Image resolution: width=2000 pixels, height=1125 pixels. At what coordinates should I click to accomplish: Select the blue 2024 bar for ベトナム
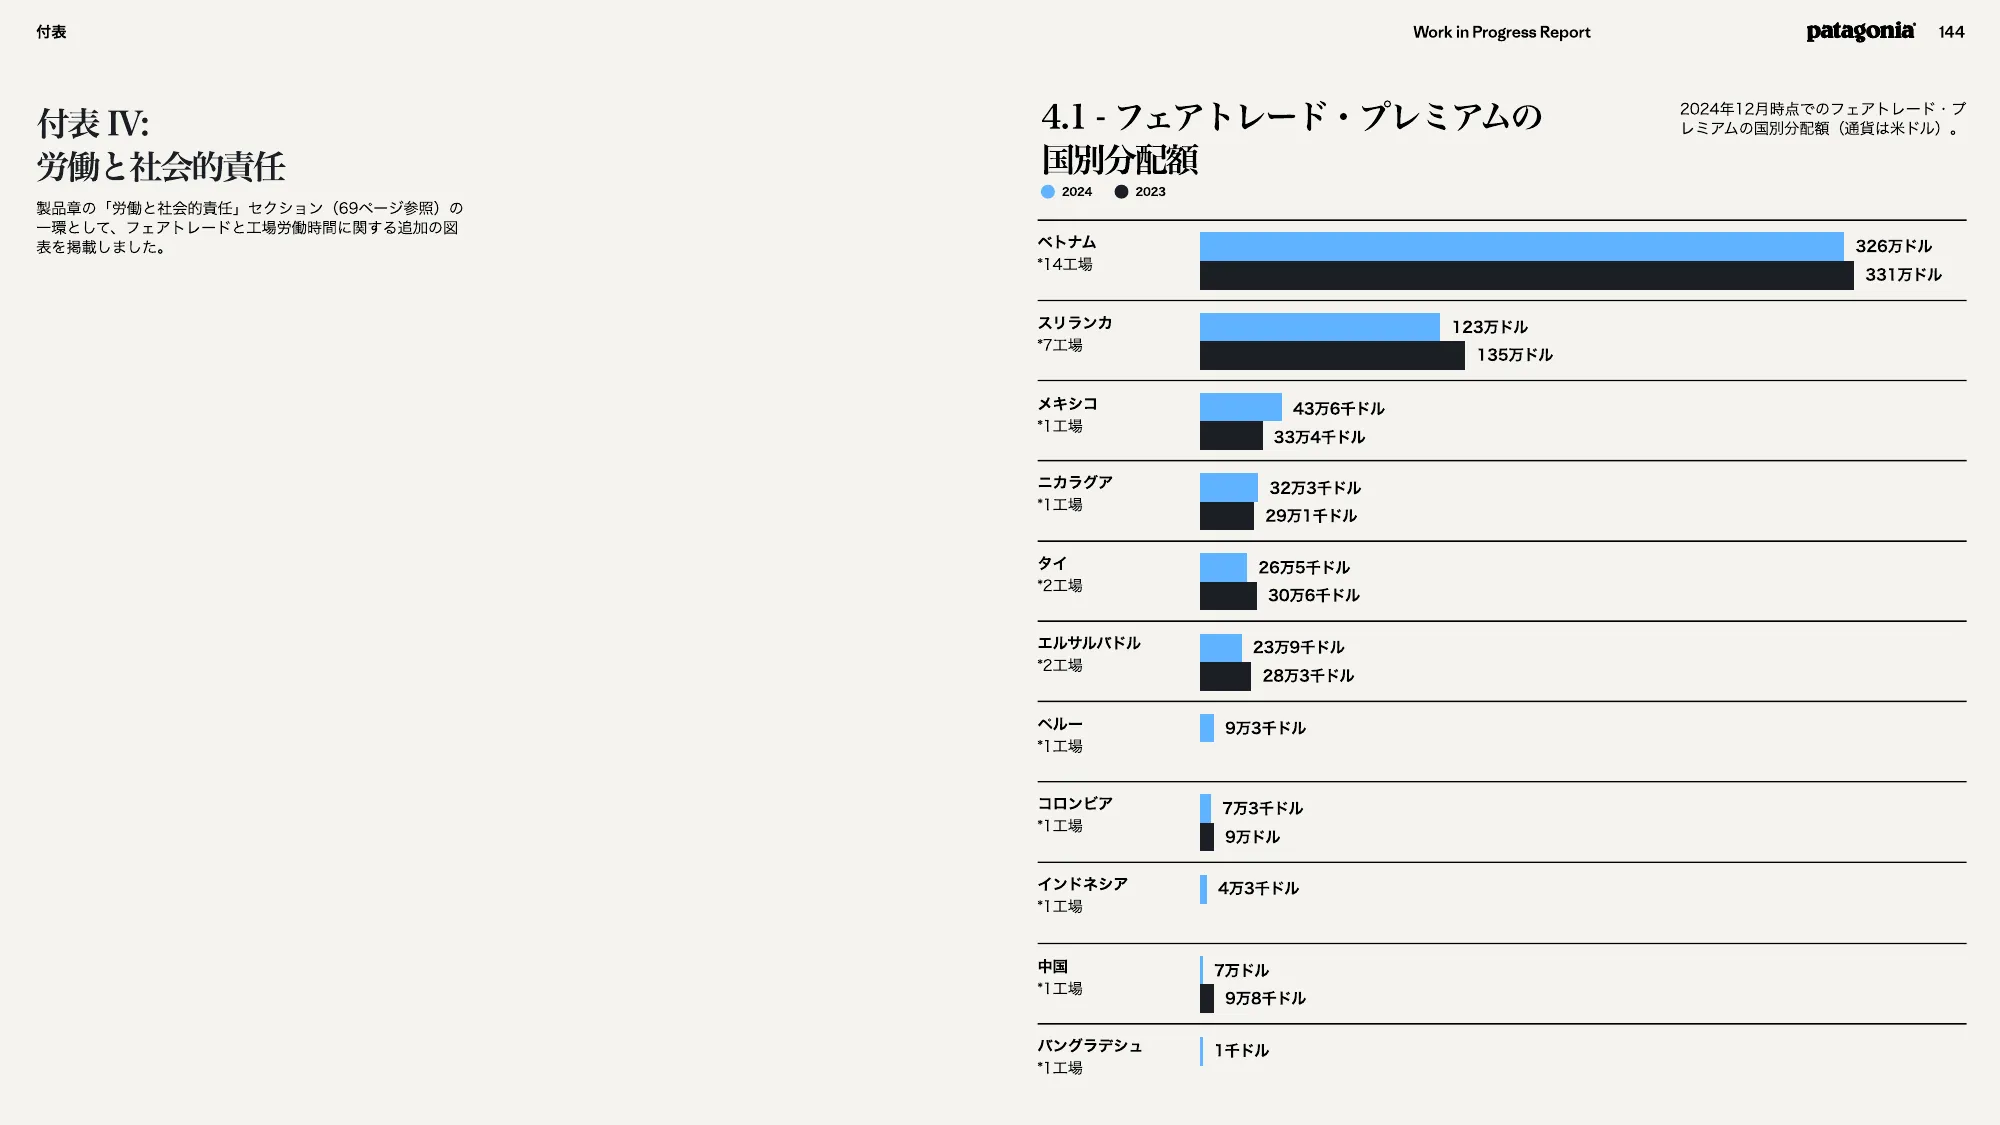(x=1520, y=246)
